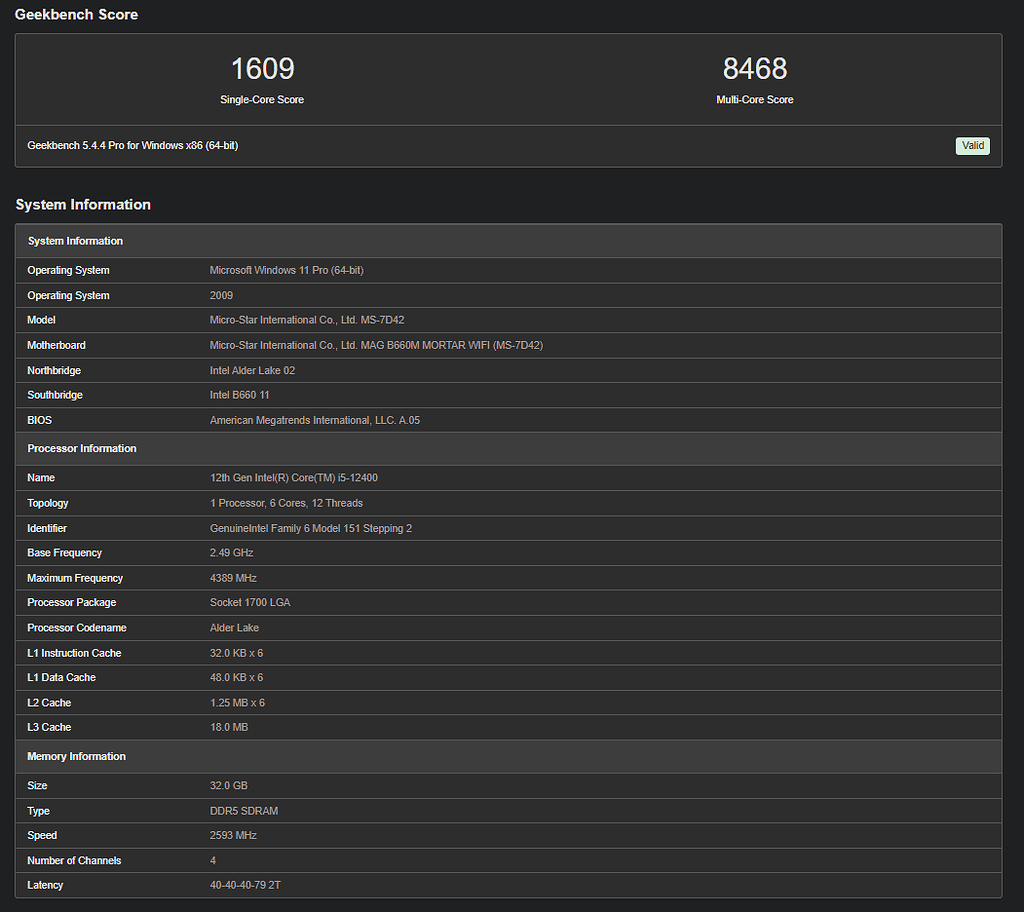Select the Multi-Core Score value 8468

754,68
